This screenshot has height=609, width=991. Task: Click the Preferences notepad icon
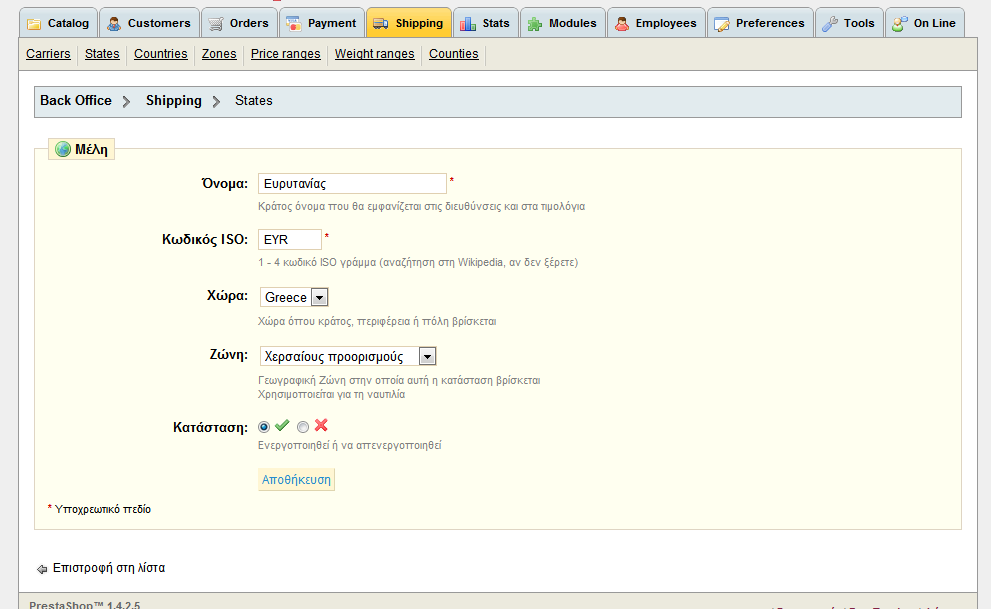[722, 24]
